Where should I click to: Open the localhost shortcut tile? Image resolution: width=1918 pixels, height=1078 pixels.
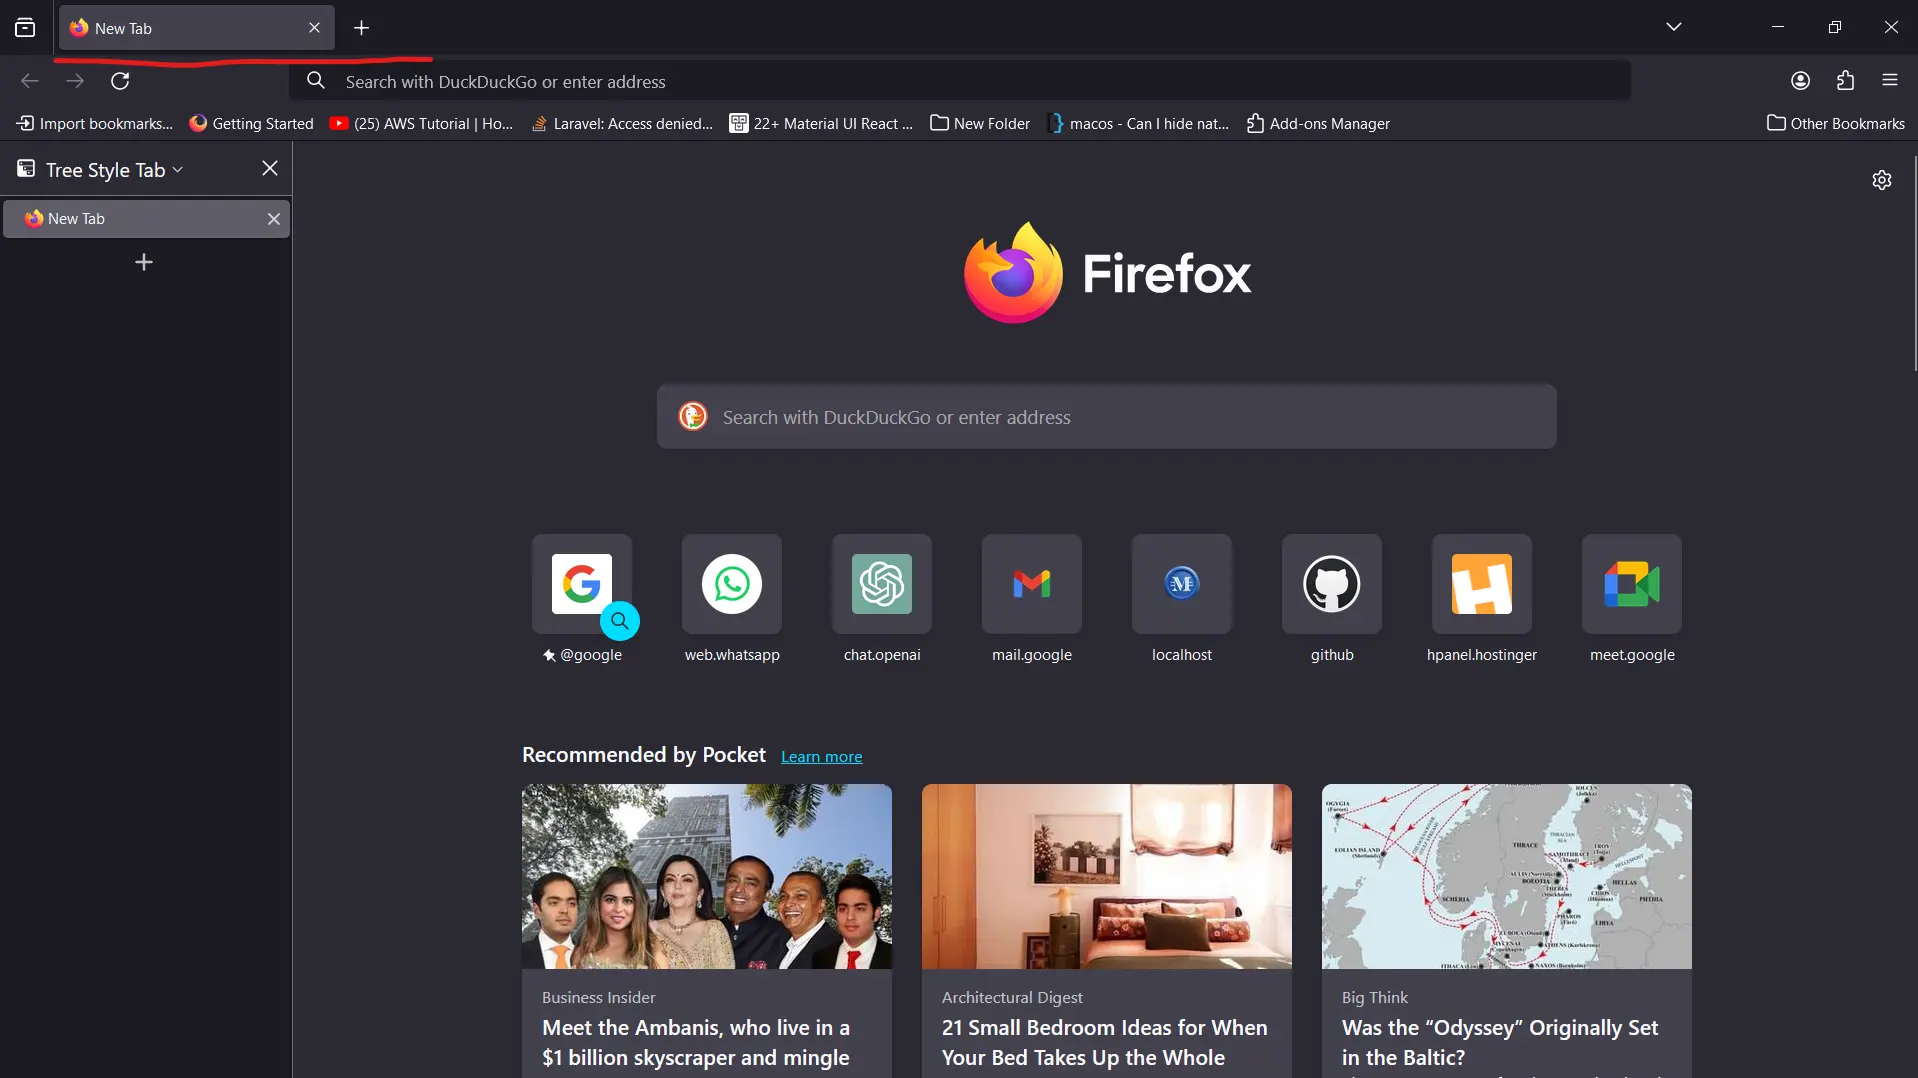click(x=1182, y=584)
